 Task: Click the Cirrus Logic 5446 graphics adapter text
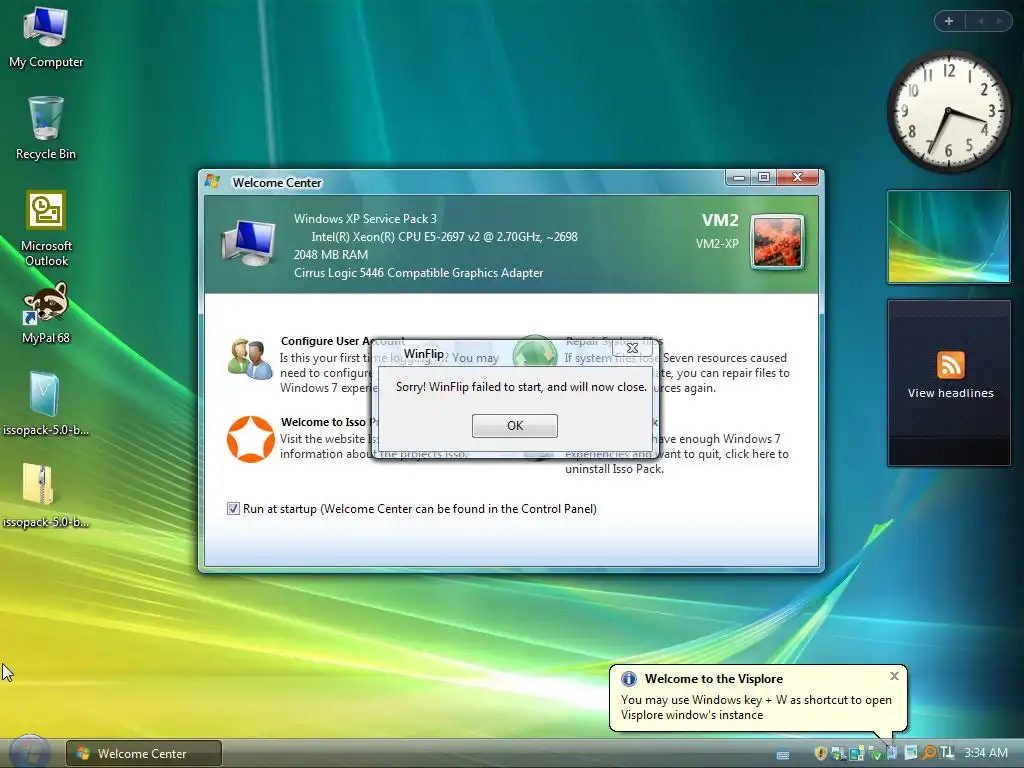click(x=418, y=273)
